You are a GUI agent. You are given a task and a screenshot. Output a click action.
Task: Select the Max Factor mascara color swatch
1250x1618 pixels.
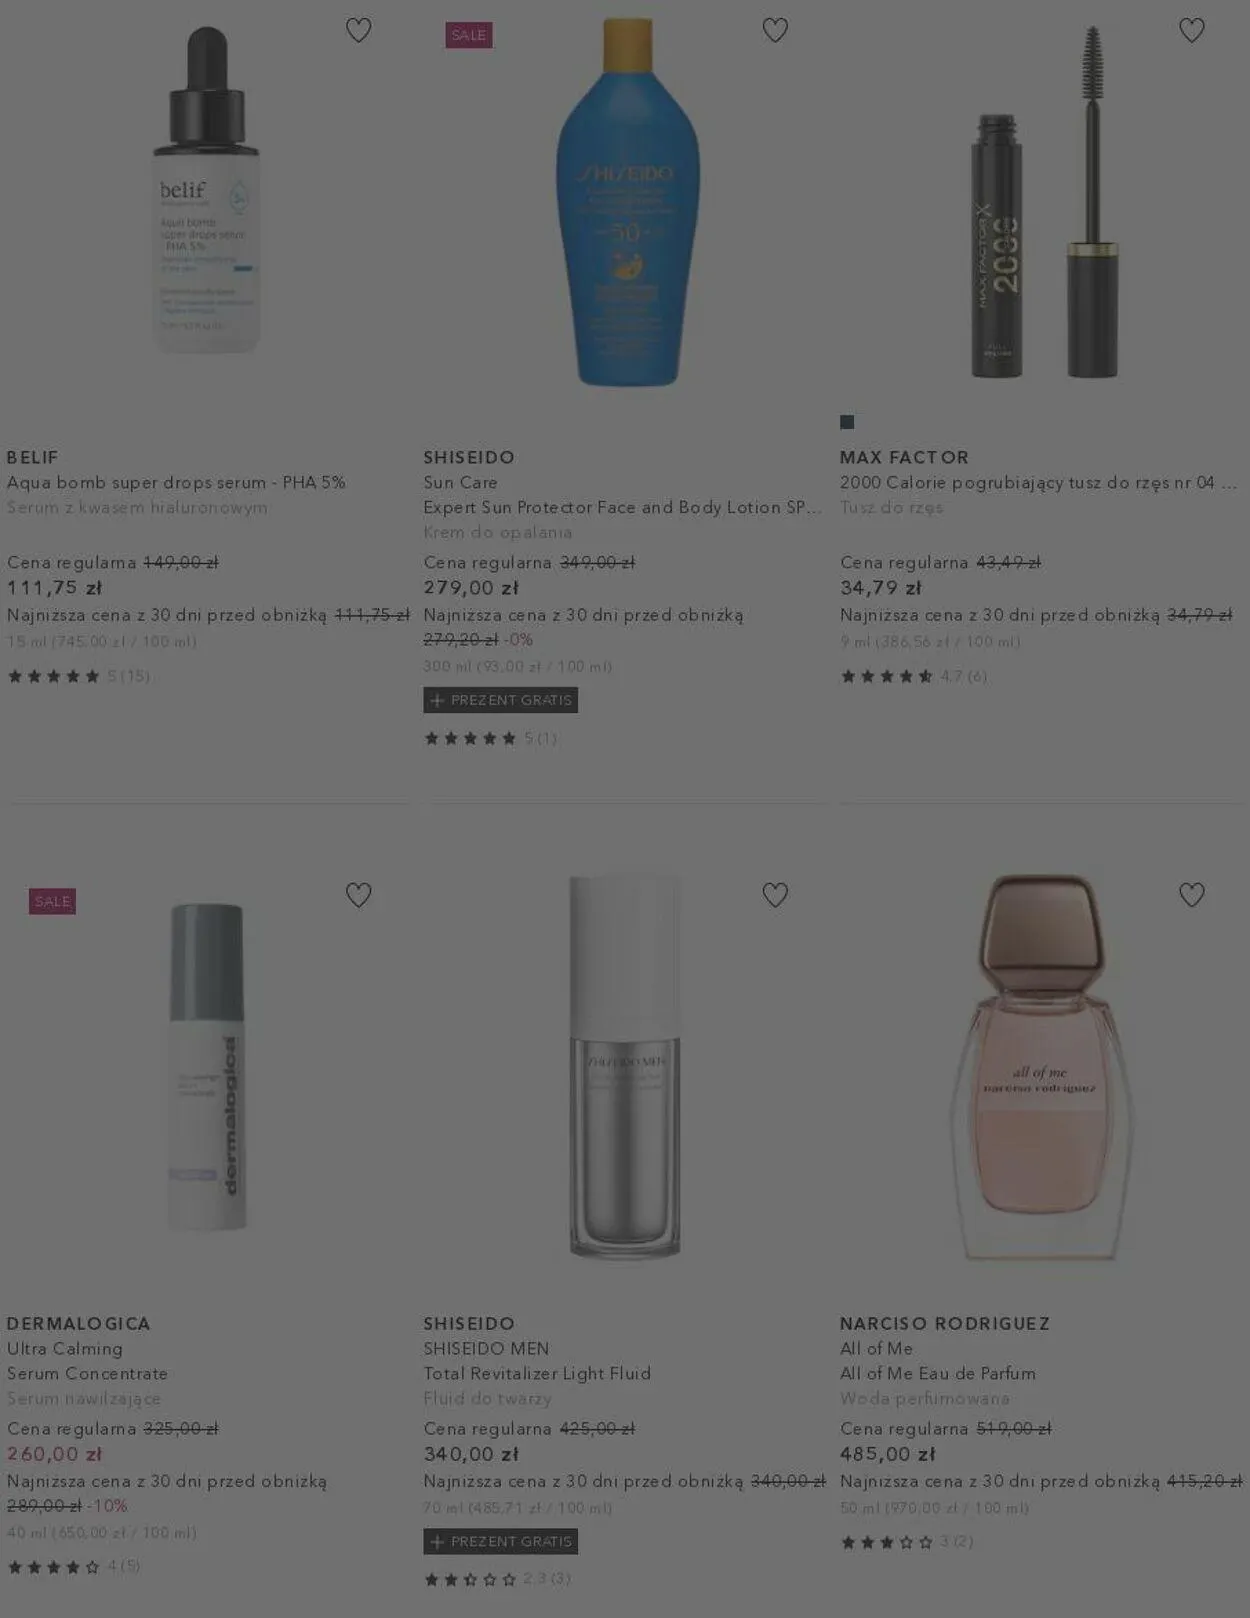click(847, 422)
